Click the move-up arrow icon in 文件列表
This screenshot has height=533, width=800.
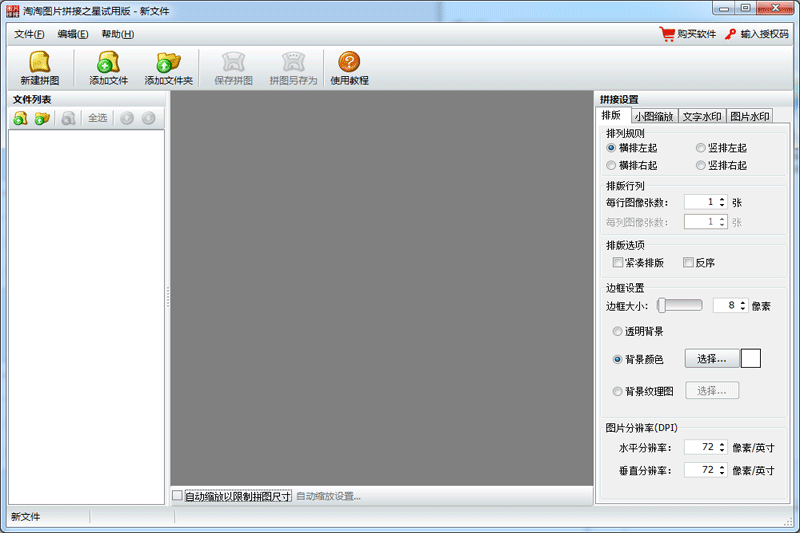pyautogui.click(x=127, y=118)
